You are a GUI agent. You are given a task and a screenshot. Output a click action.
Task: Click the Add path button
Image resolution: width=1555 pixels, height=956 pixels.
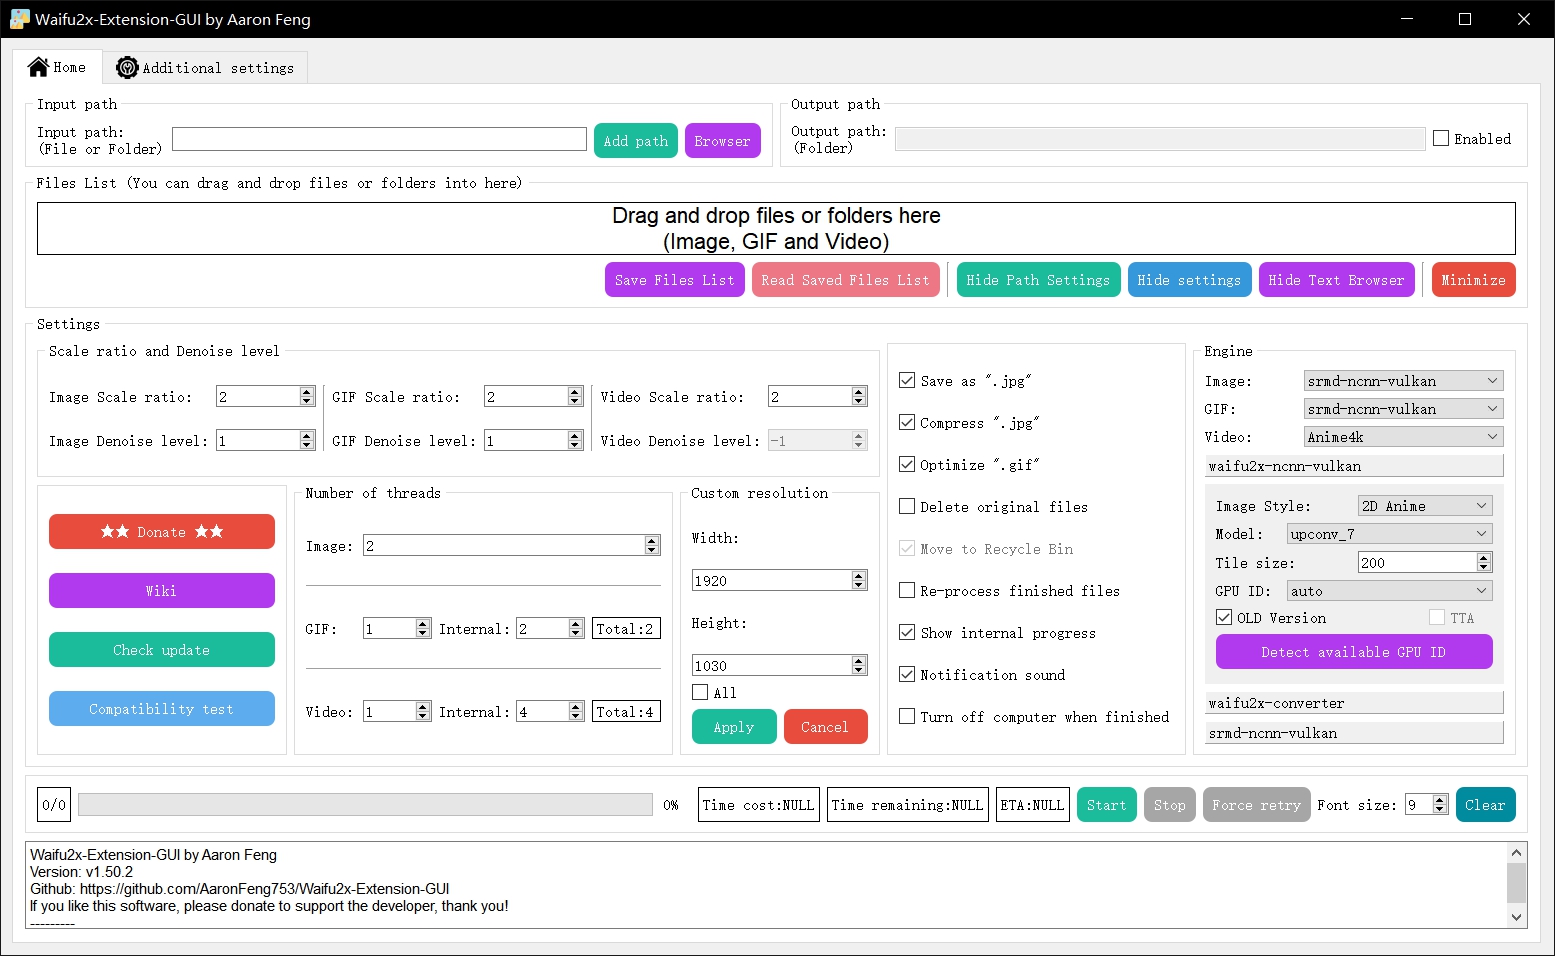pyautogui.click(x=636, y=141)
